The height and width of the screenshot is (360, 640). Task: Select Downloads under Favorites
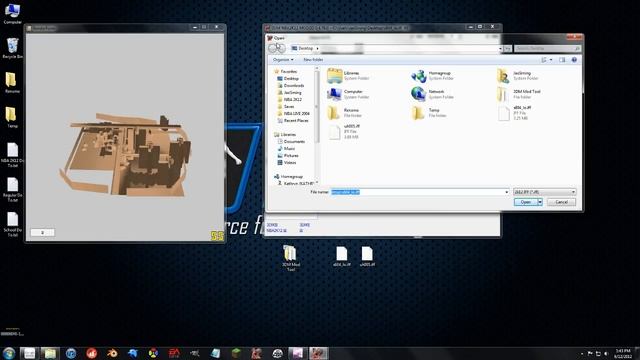[x=291, y=86]
